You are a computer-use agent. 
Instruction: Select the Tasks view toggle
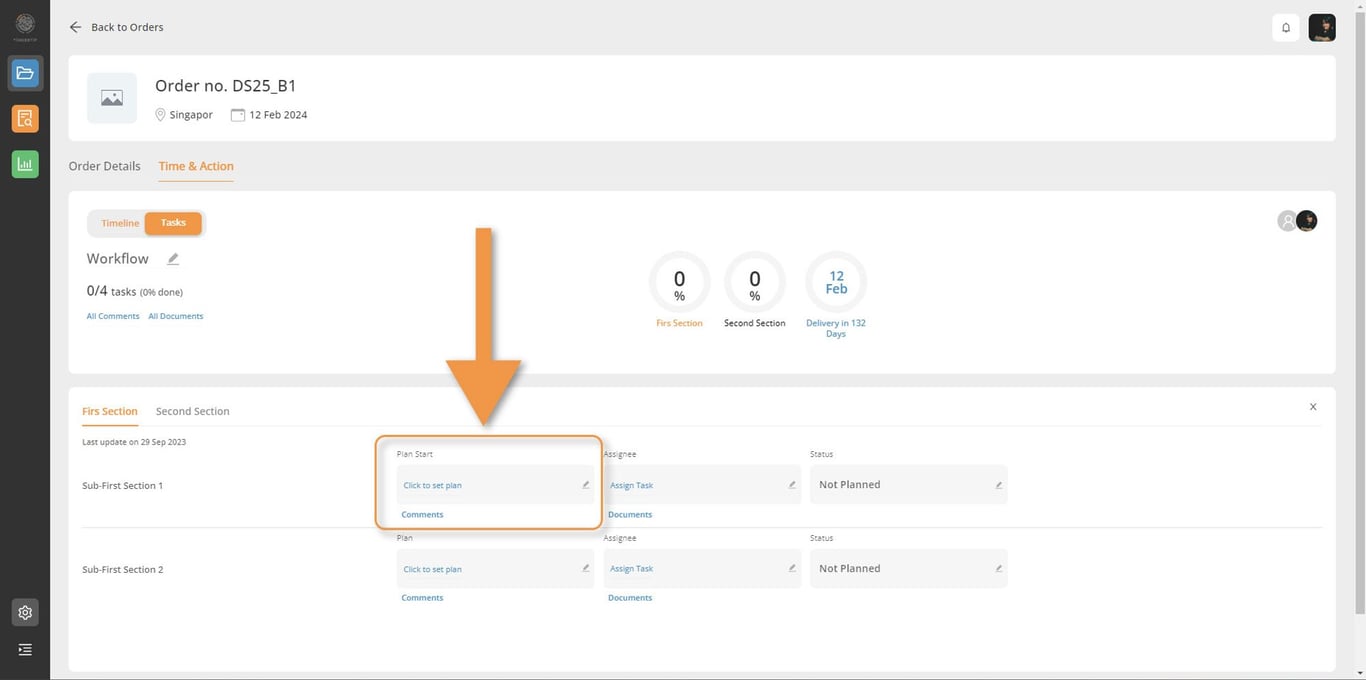pyautogui.click(x=173, y=223)
